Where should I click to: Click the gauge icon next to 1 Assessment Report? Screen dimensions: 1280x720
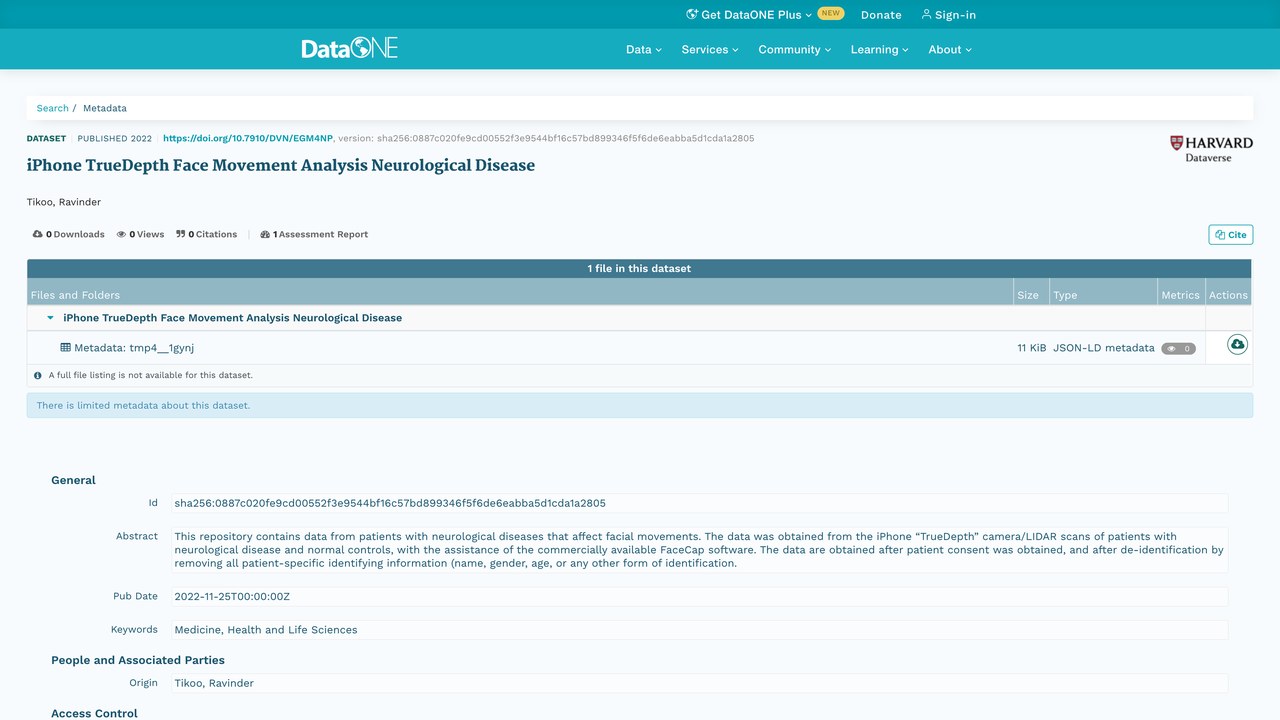click(265, 234)
